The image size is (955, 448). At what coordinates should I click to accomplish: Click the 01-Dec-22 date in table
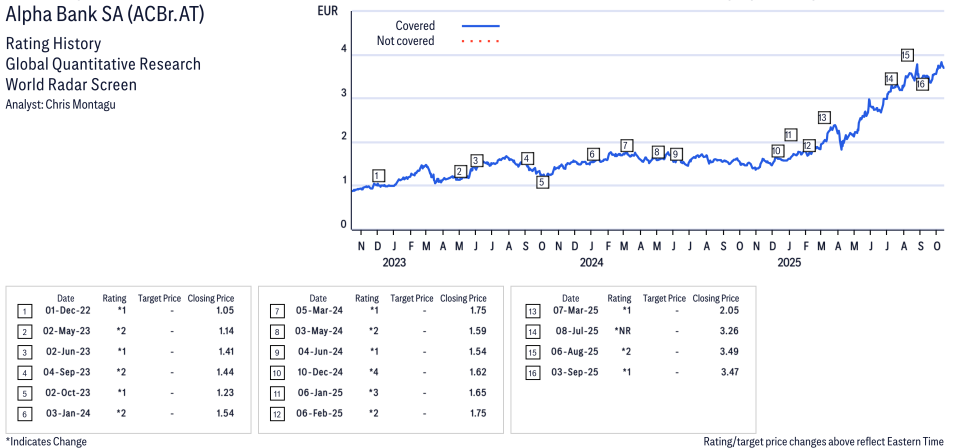pos(65,311)
